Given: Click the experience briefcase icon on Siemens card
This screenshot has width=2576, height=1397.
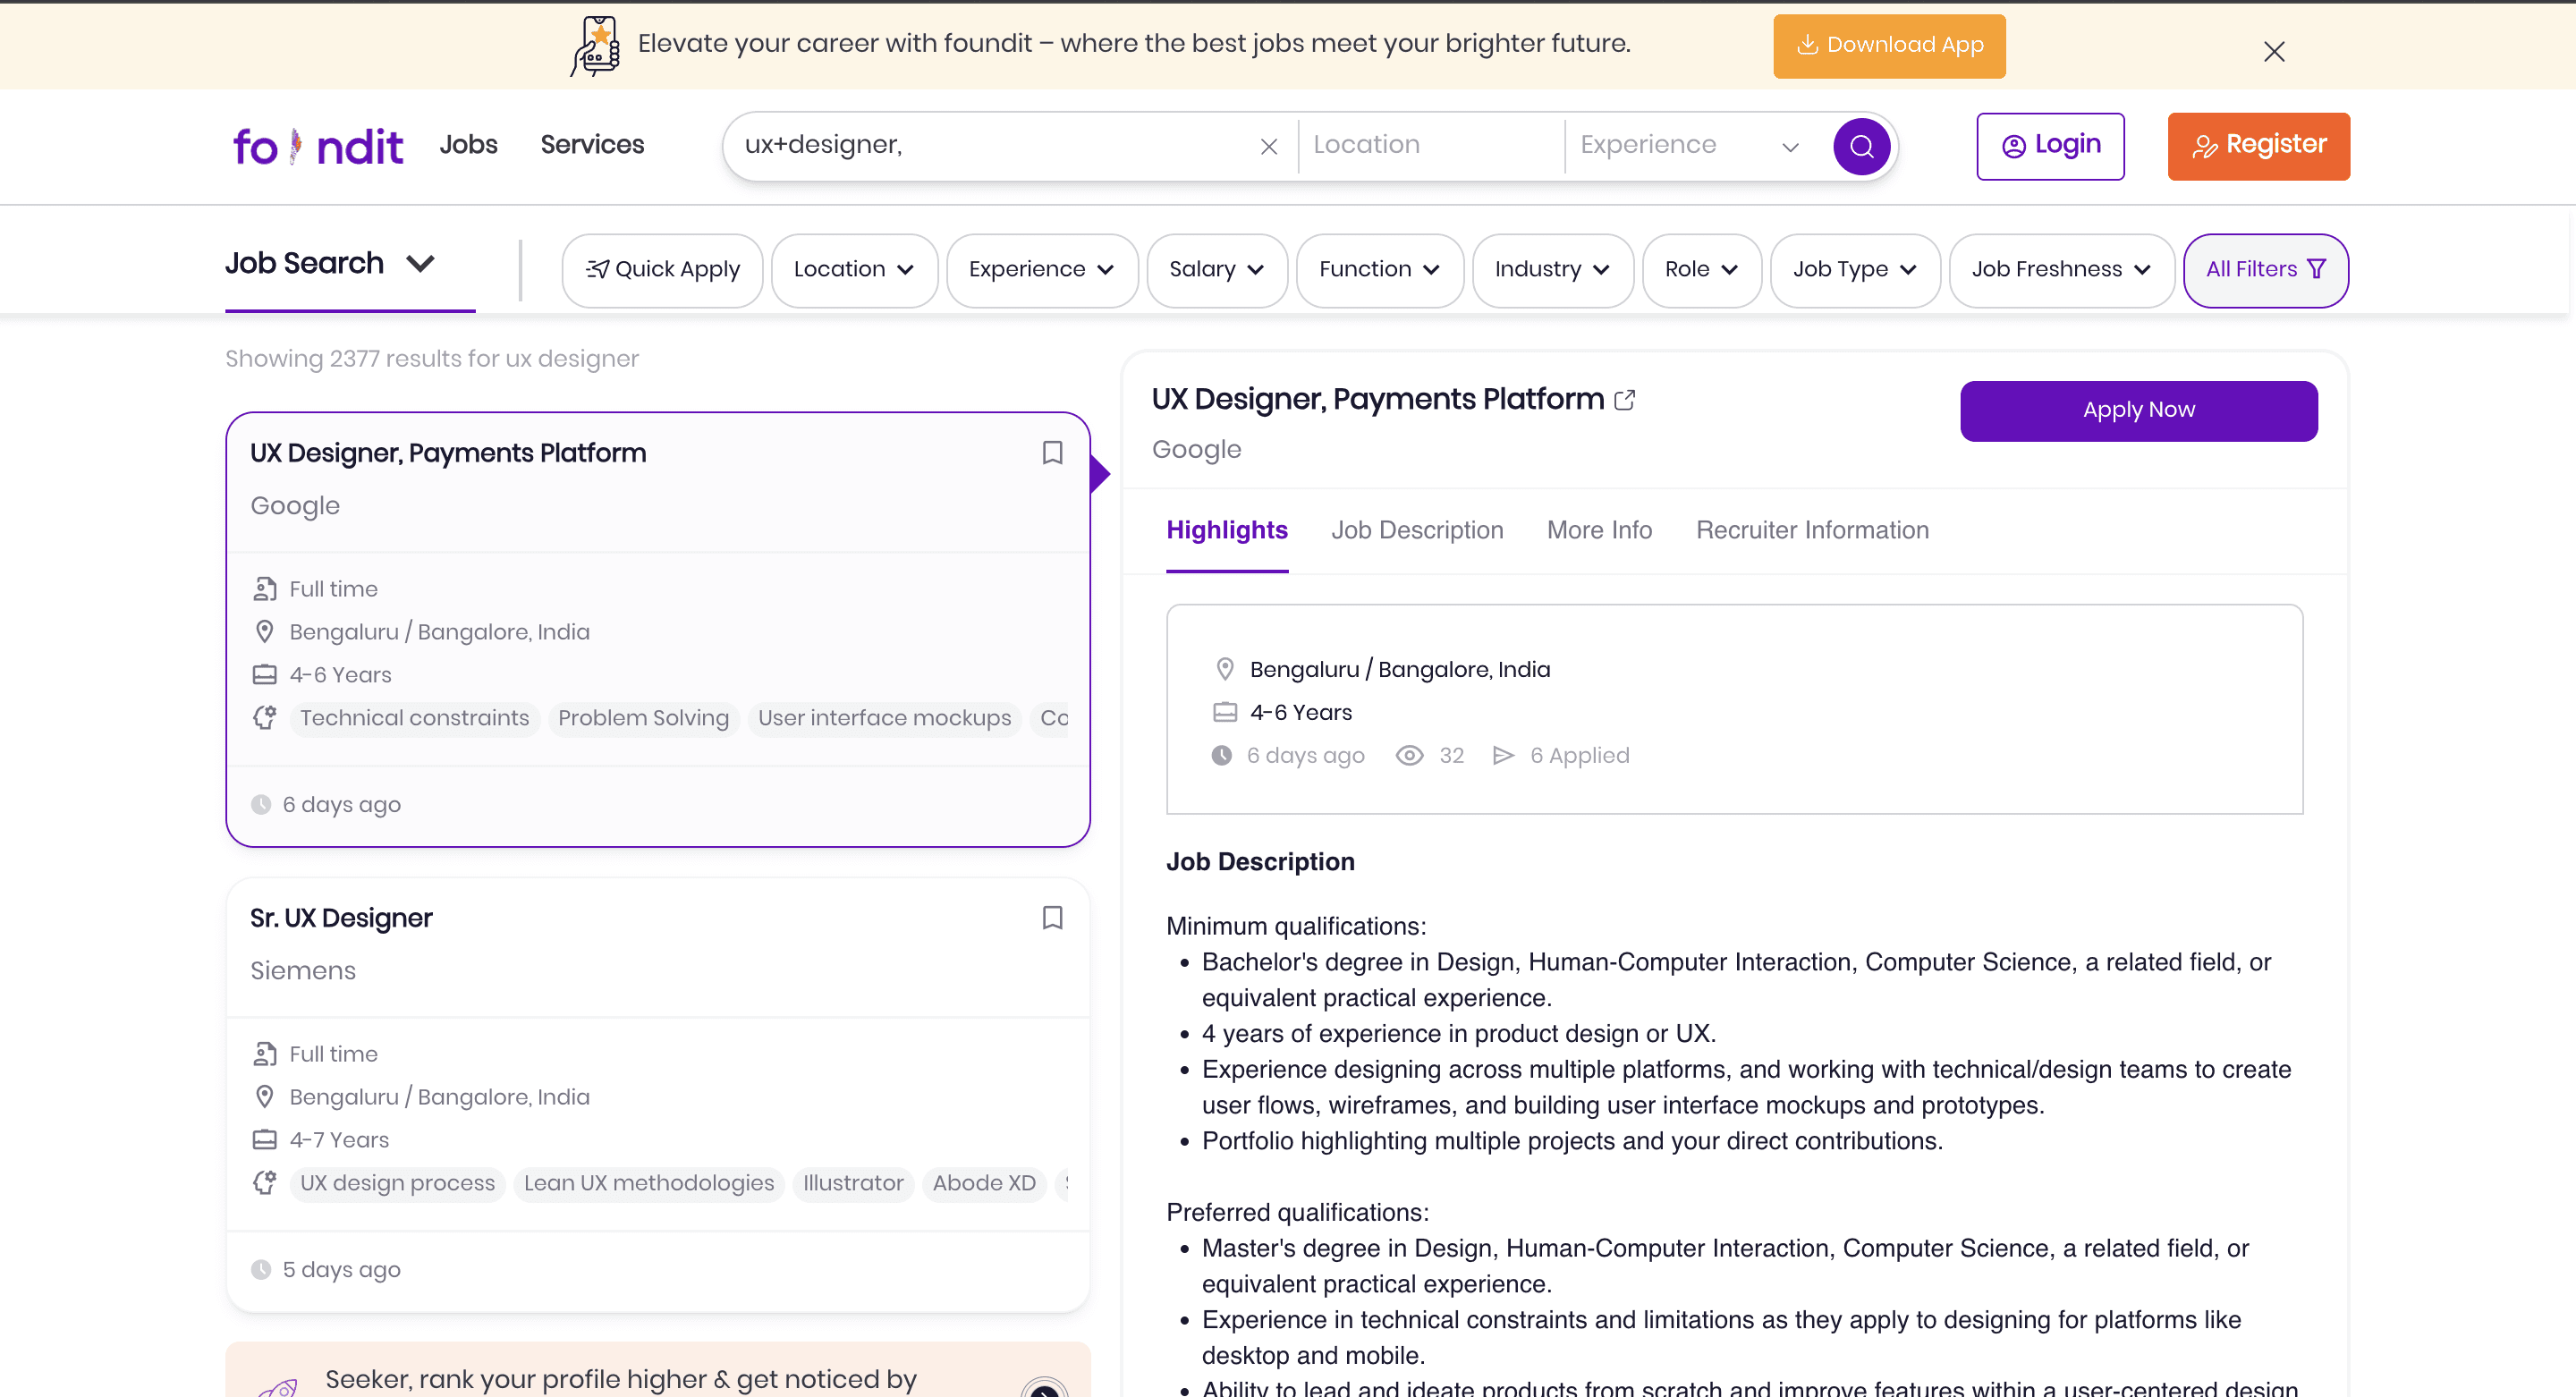Looking at the screenshot, I should click(264, 1139).
